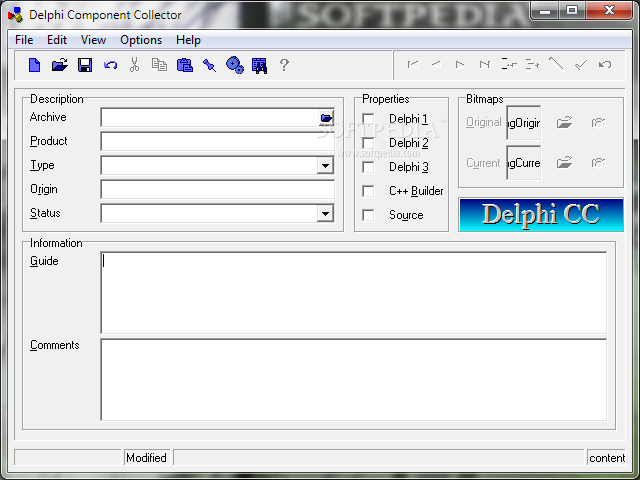Image resolution: width=640 pixels, height=480 pixels.
Task: Enable the Delphi 2 checkbox
Action: pyautogui.click(x=368, y=143)
